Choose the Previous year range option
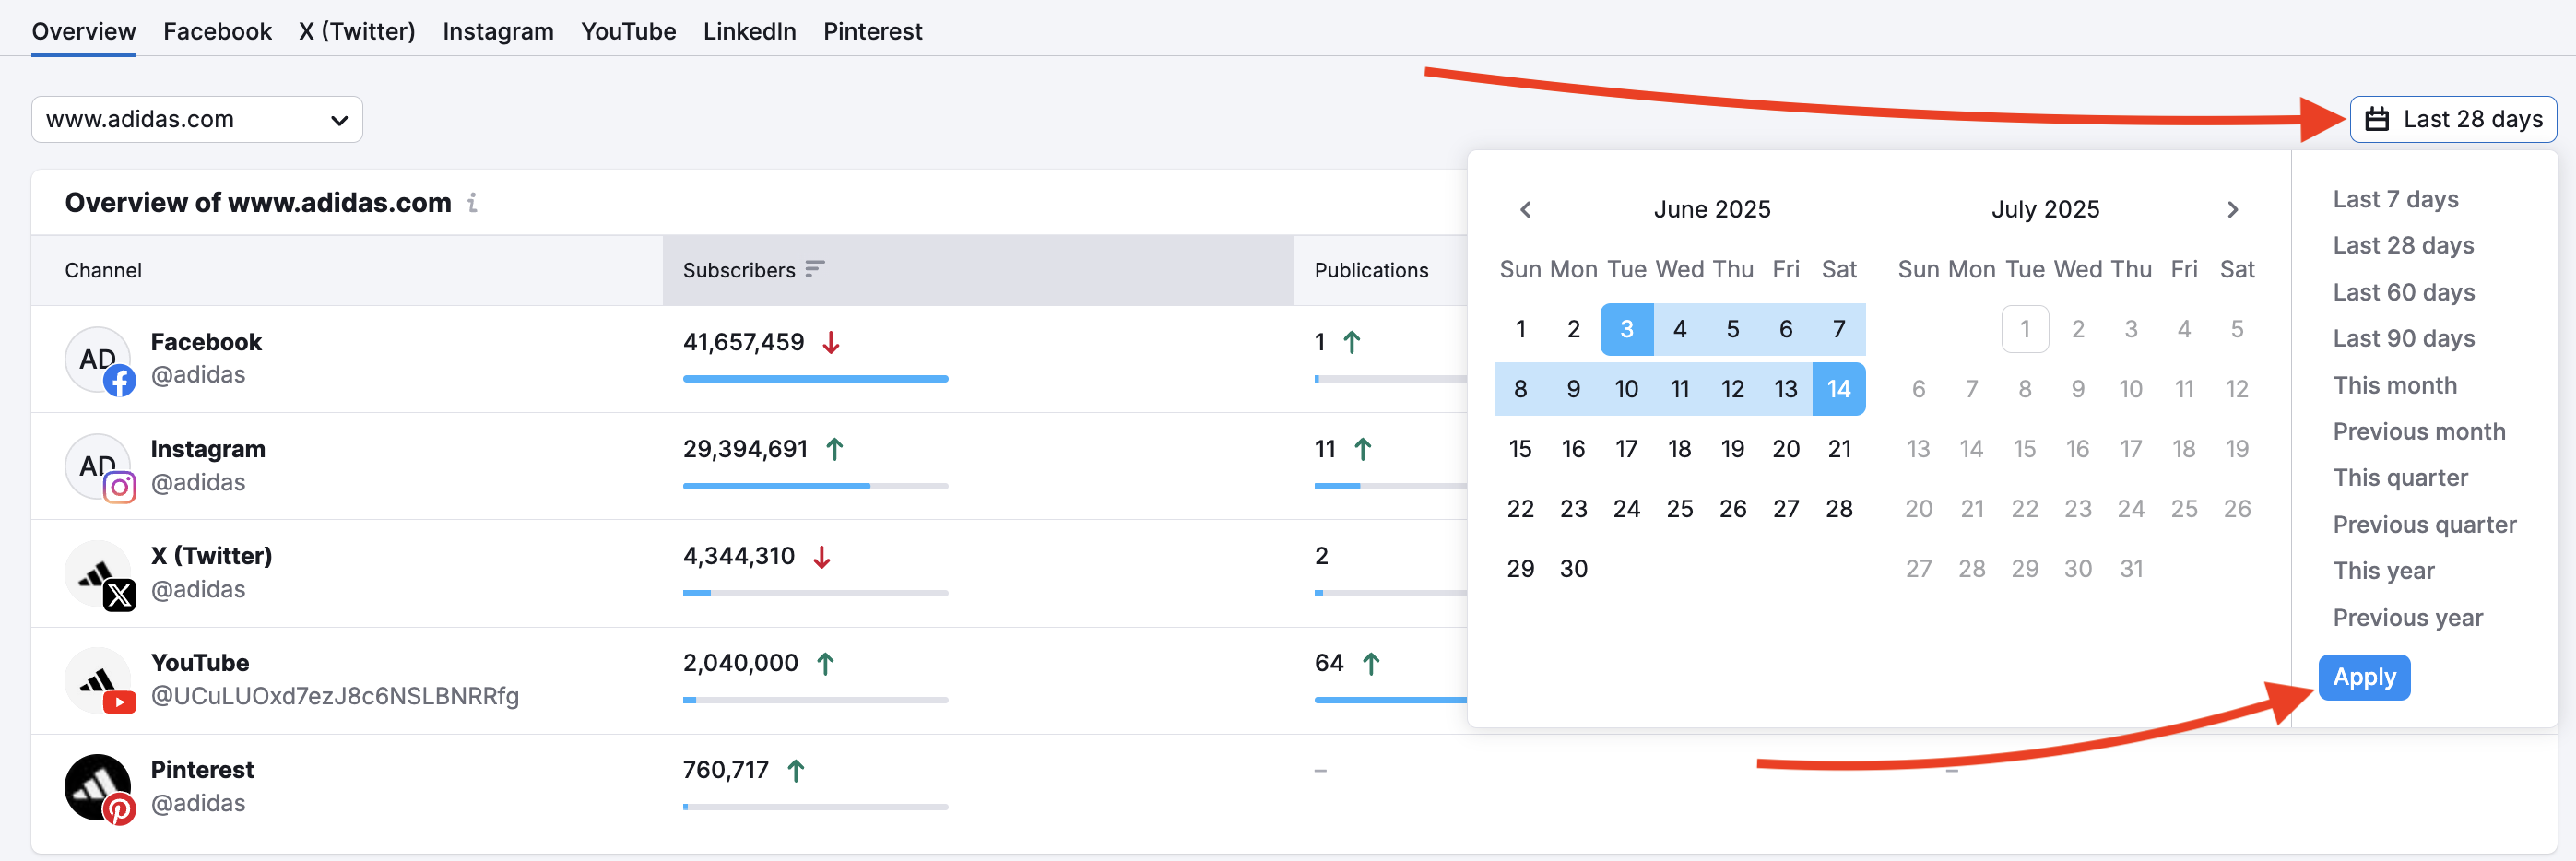 pos(2408,617)
